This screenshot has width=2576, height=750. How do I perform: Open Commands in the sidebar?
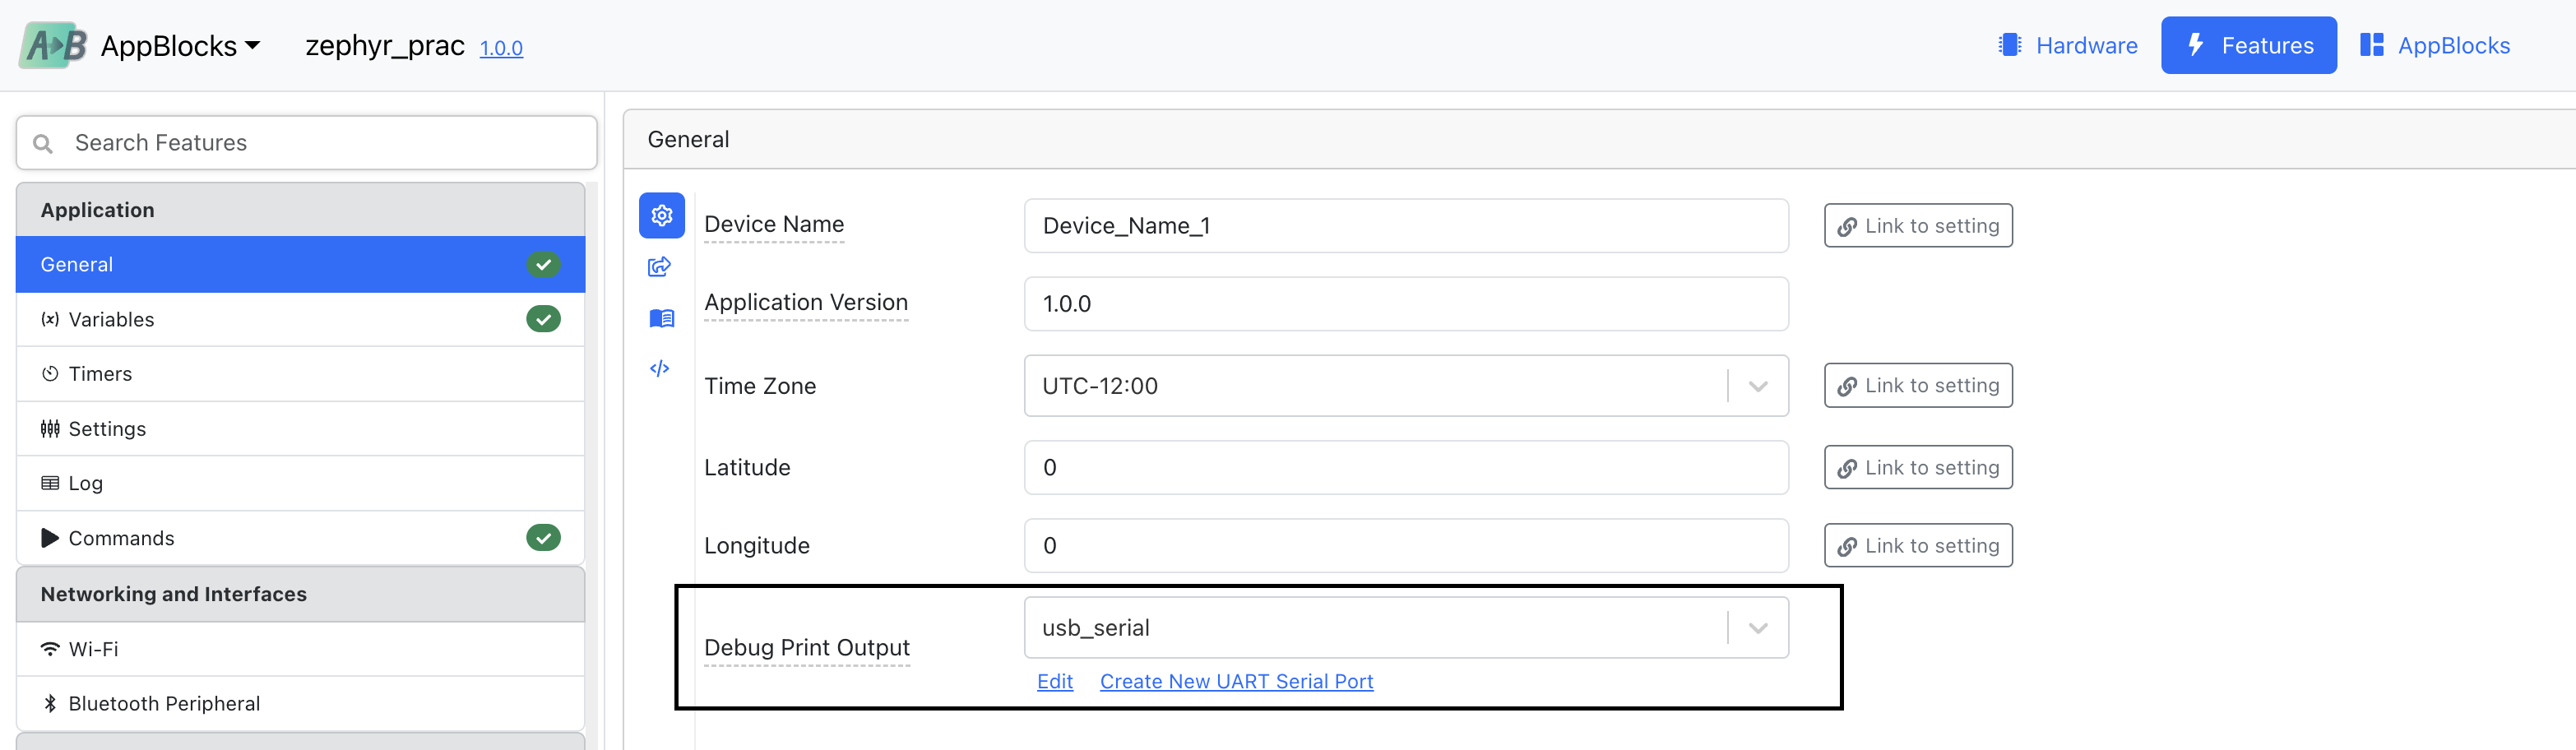[x=300, y=538]
